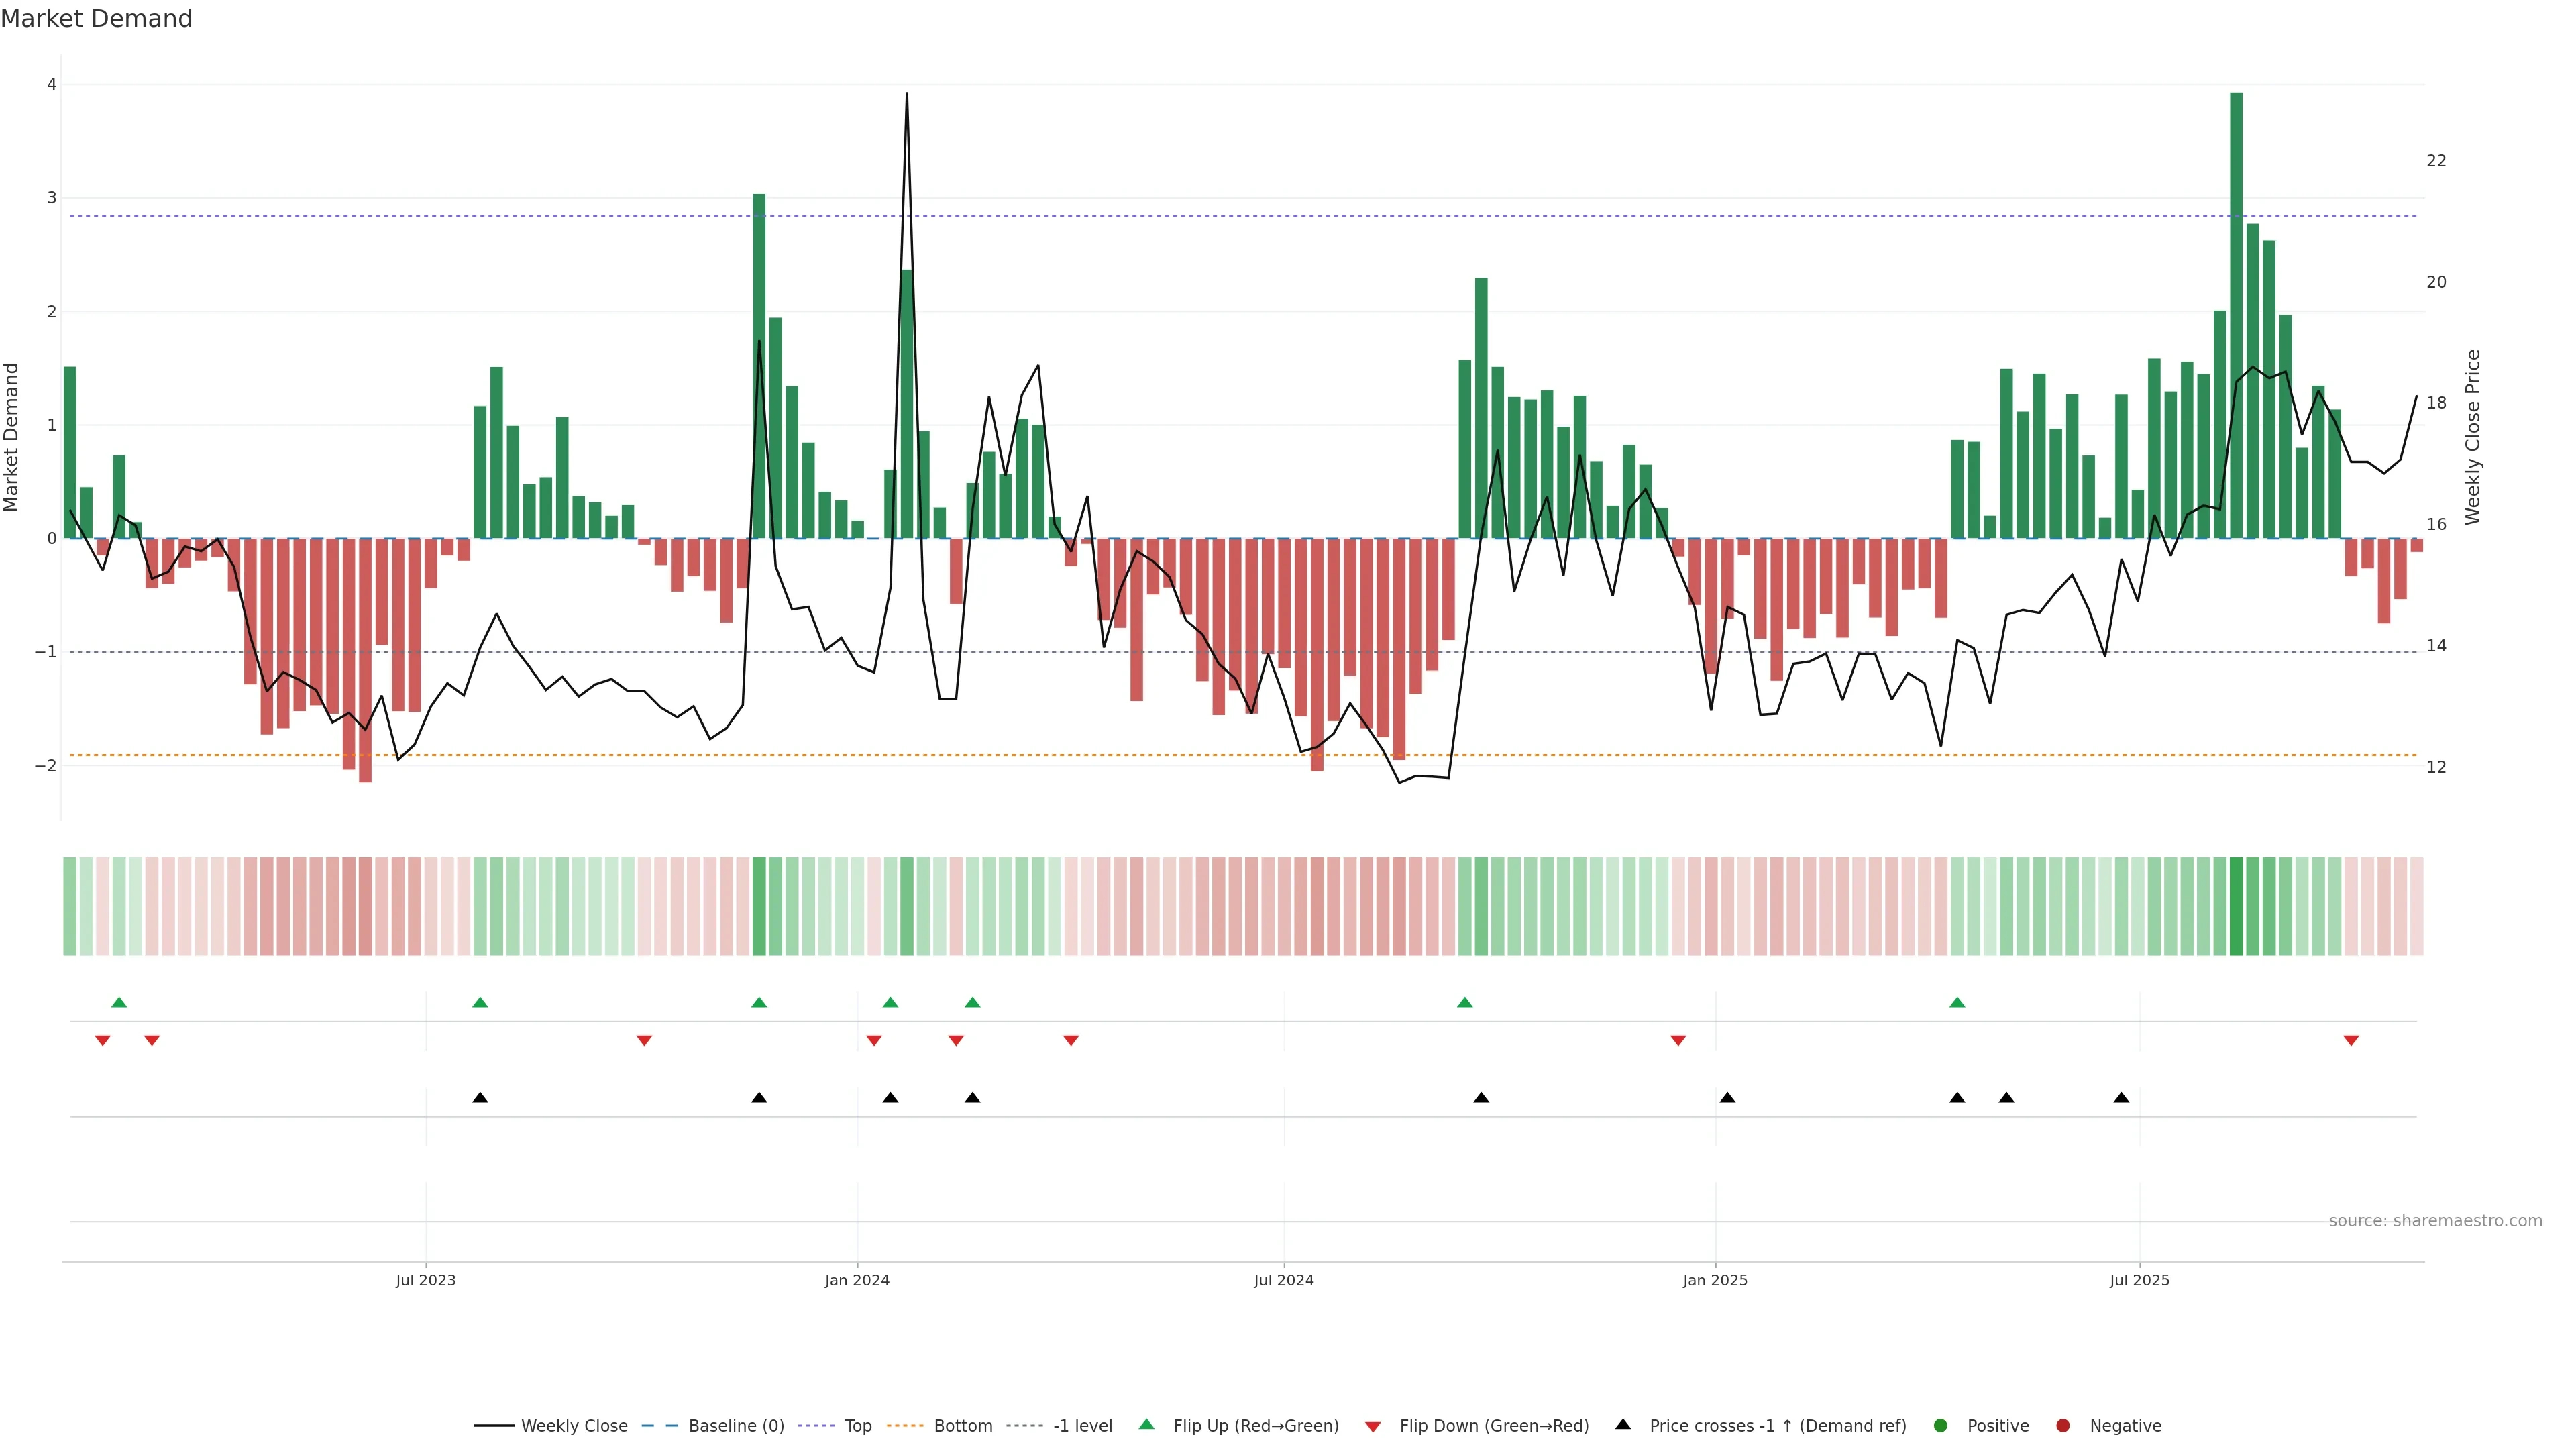Click the red Negative legend dot

click(x=2063, y=1425)
